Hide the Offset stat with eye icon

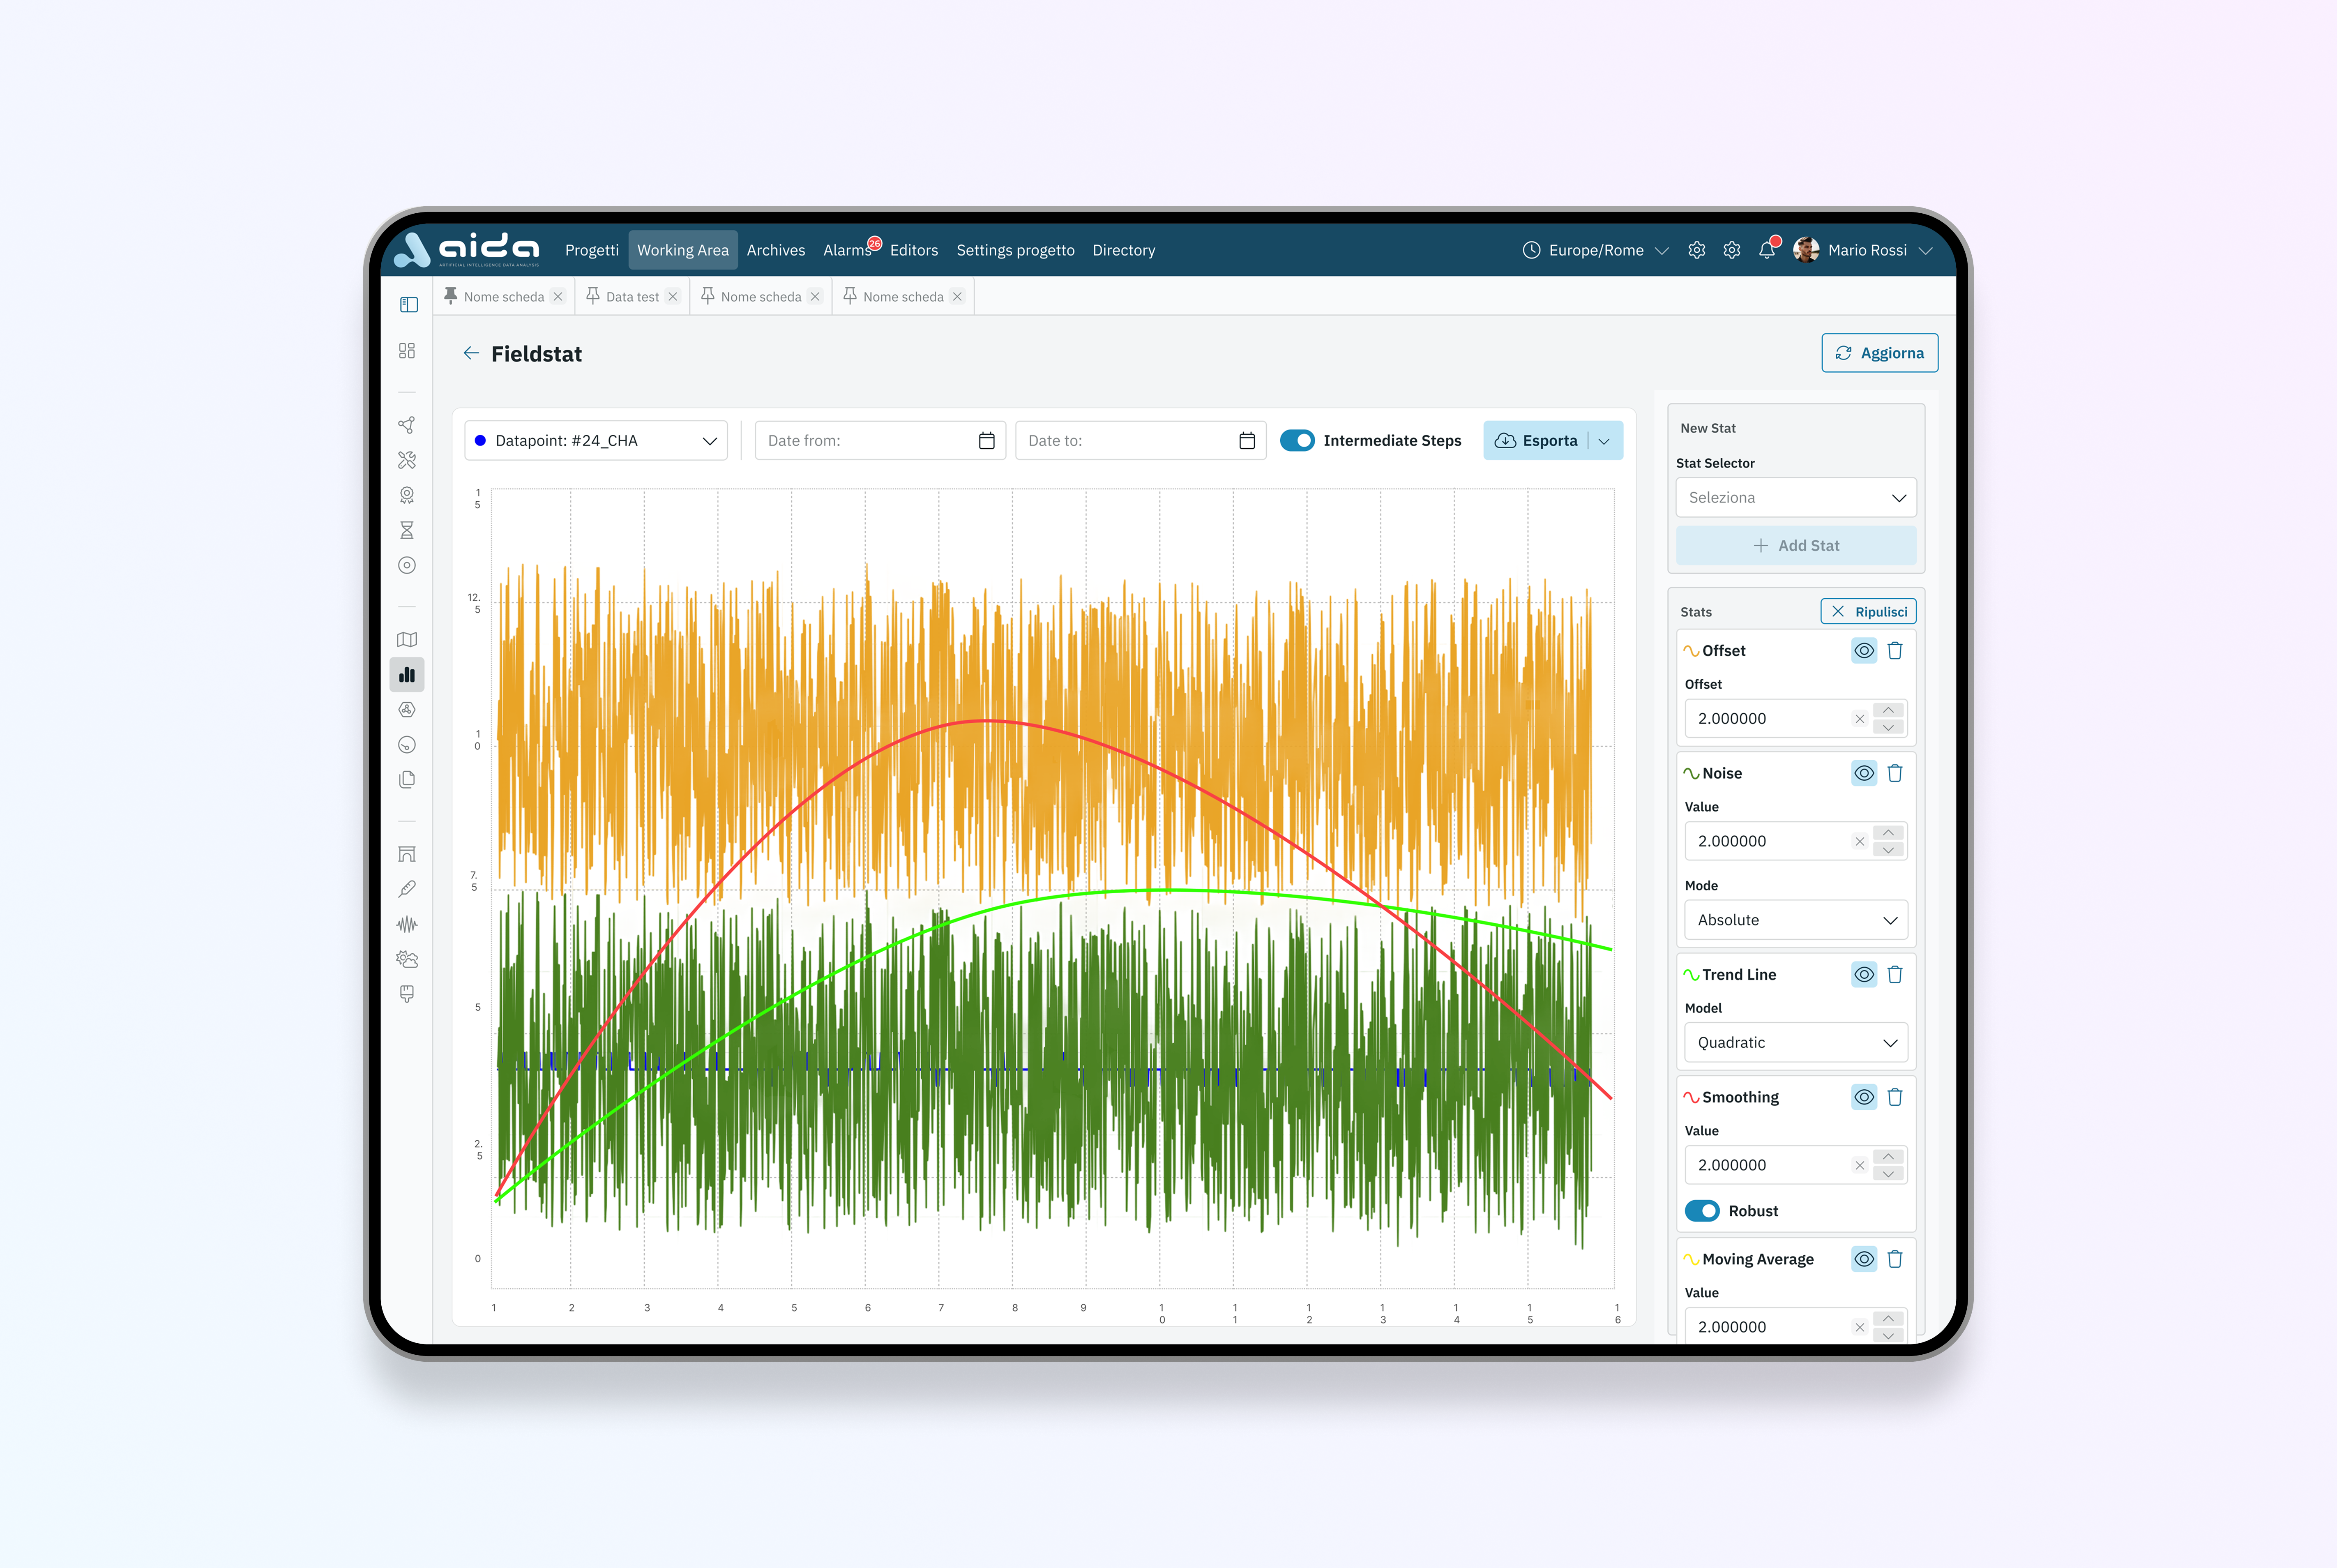tap(1864, 651)
